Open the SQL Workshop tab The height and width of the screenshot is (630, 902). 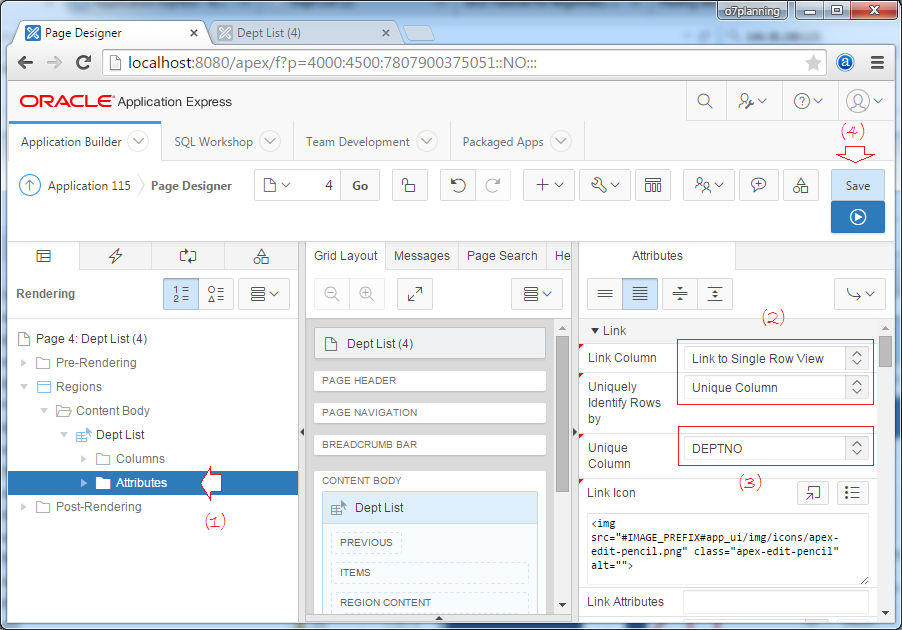pyautogui.click(x=213, y=142)
